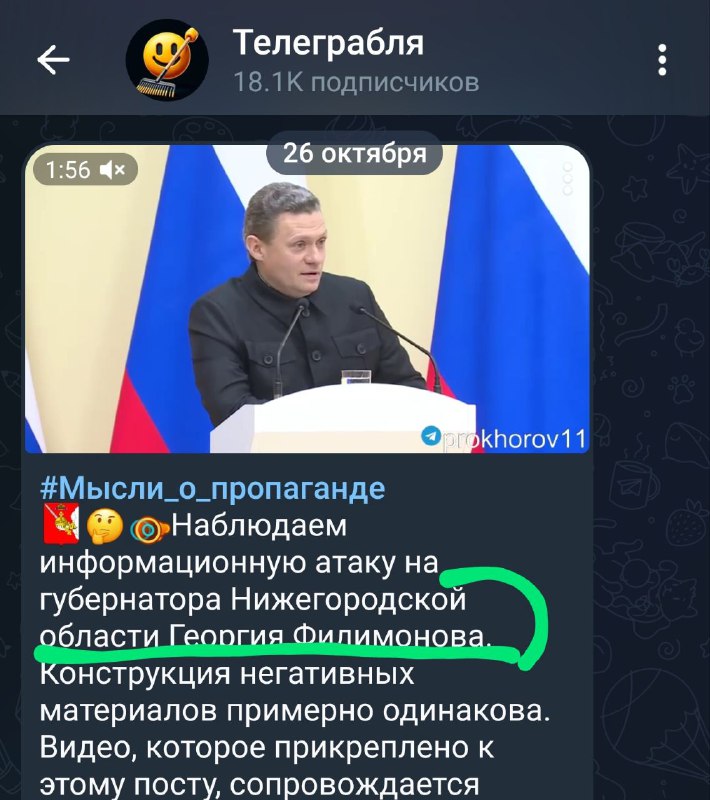This screenshot has width=710, height=800.
Task: Tap the 1:56 video duration badge
Action: point(85,169)
